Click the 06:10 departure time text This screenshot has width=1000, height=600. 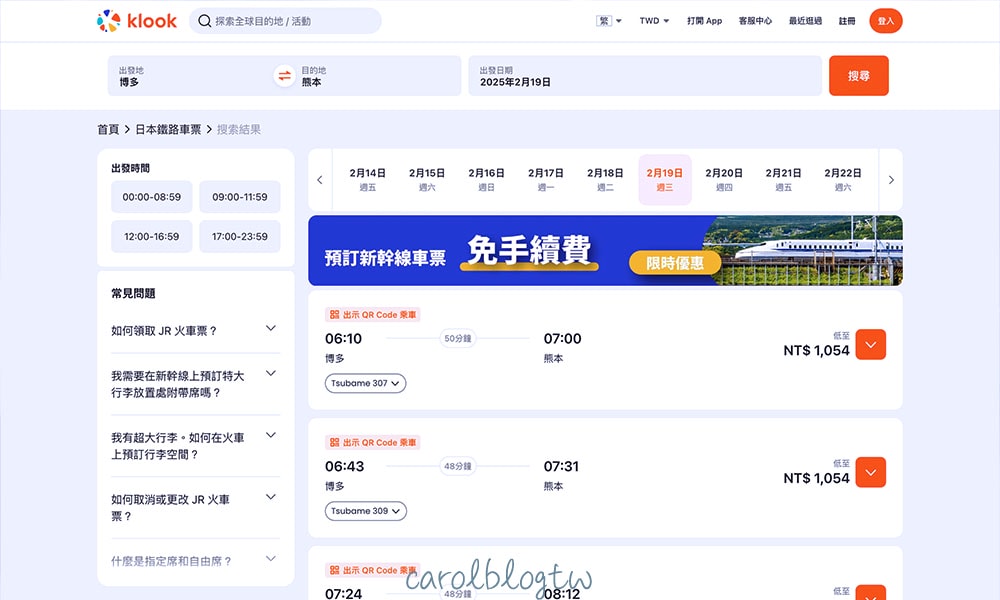(343, 339)
